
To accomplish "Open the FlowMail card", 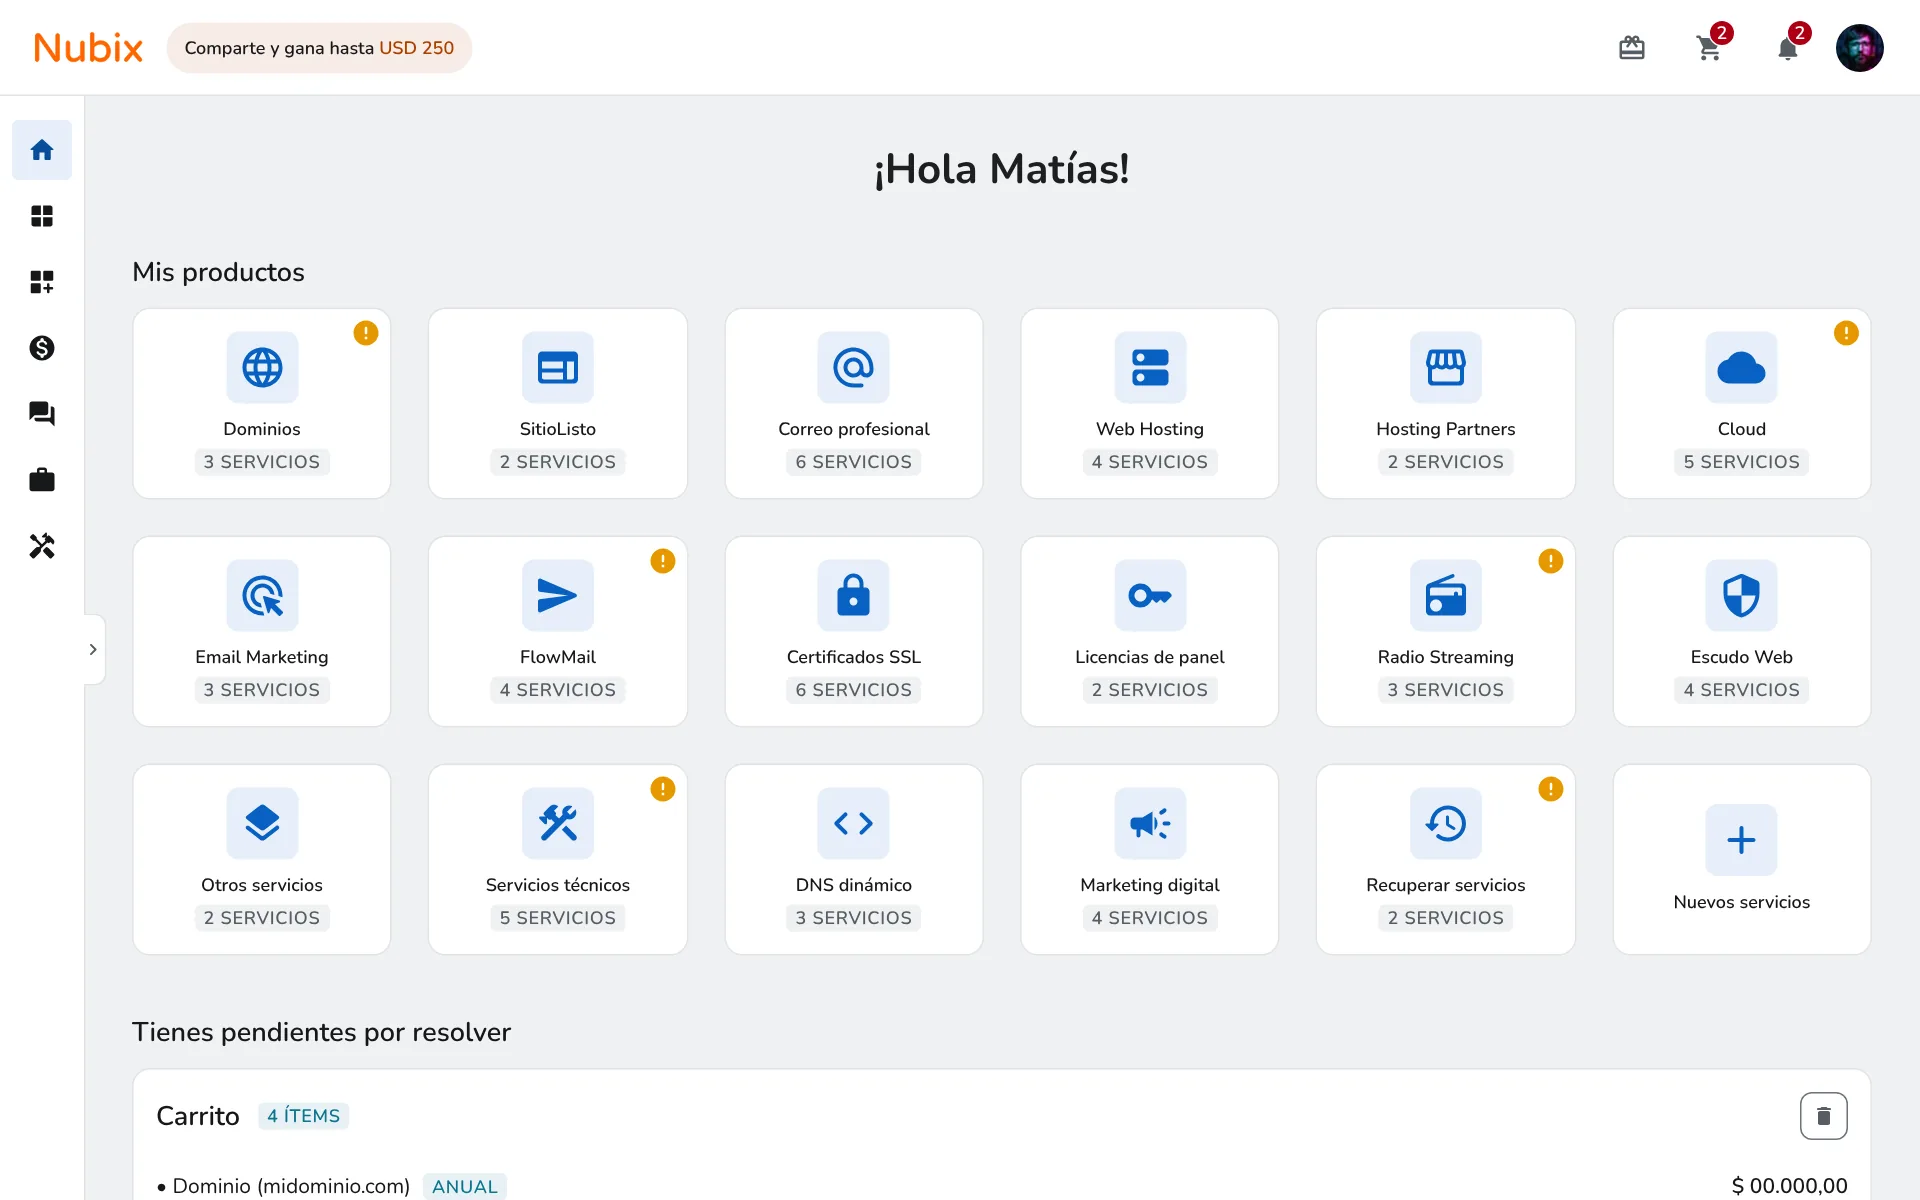I will 558,632.
